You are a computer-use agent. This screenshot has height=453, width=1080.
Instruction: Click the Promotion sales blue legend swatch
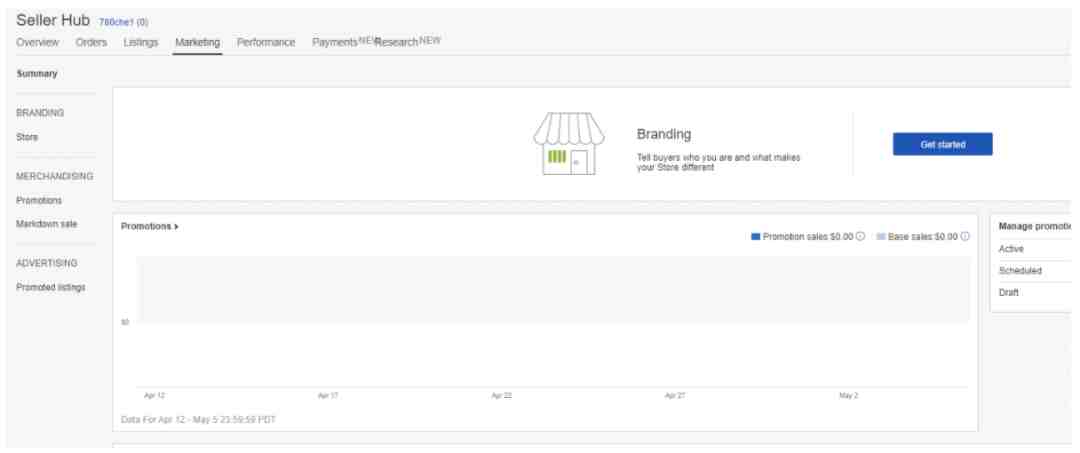pos(755,237)
